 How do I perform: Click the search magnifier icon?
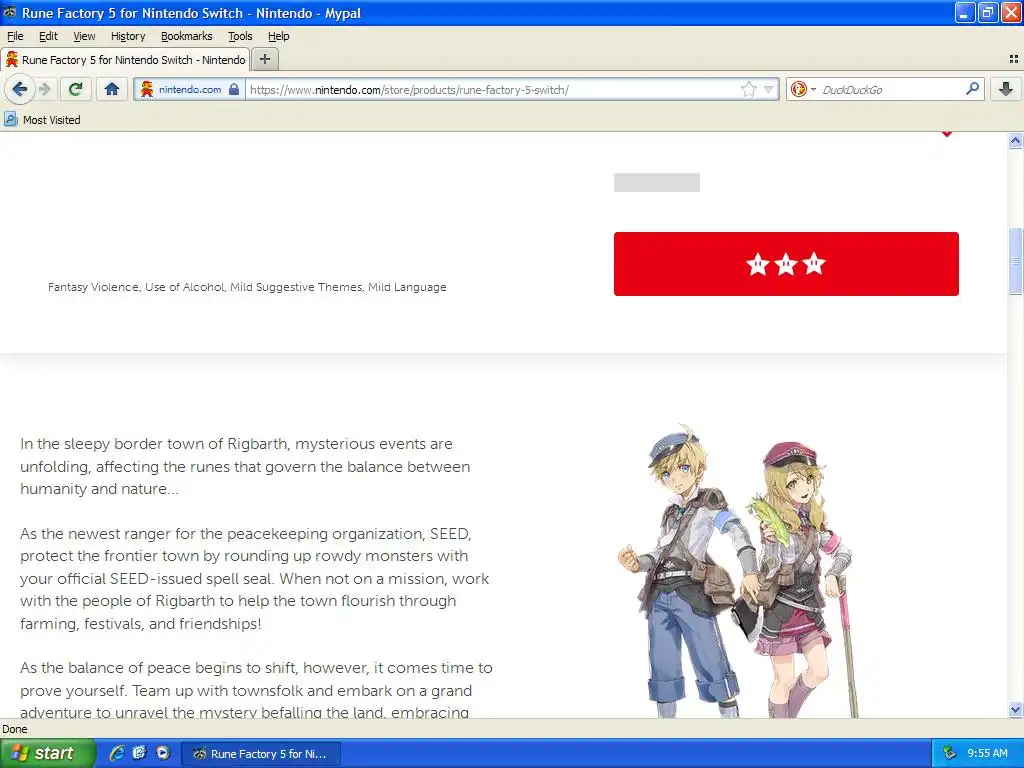pos(972,89)
